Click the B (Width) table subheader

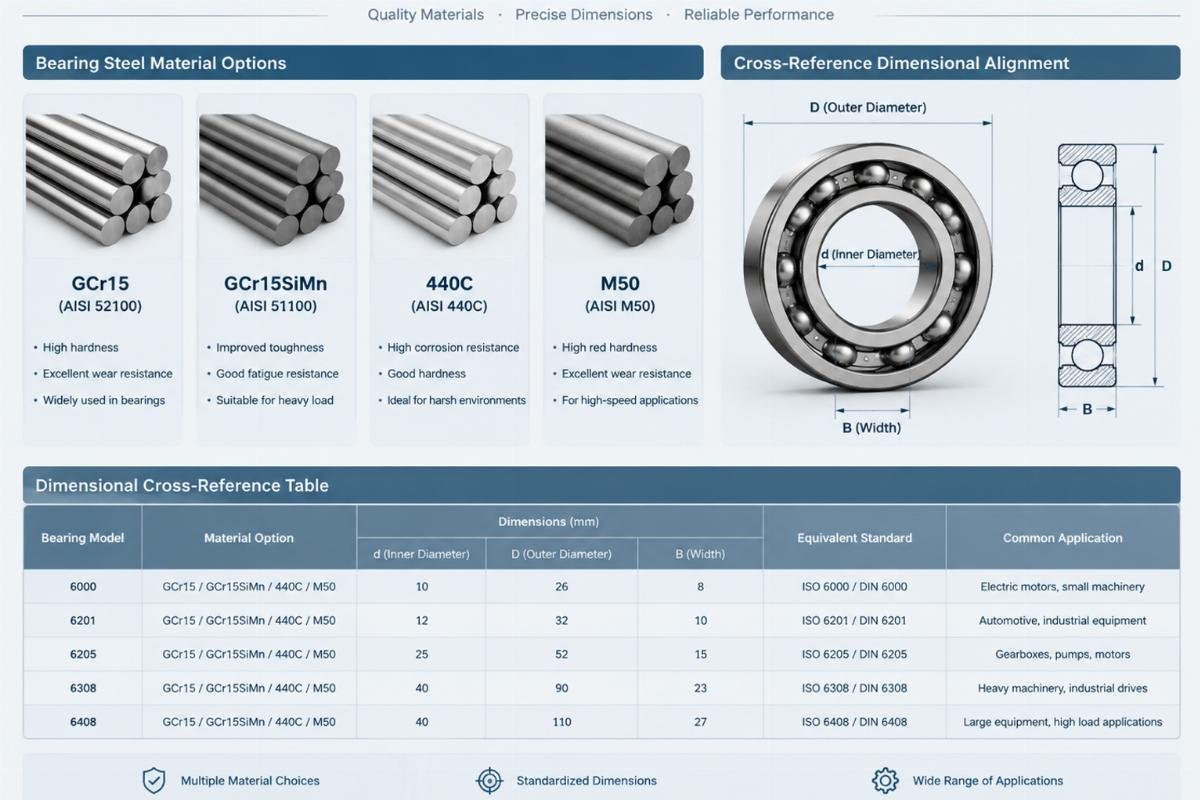(700, 554)
